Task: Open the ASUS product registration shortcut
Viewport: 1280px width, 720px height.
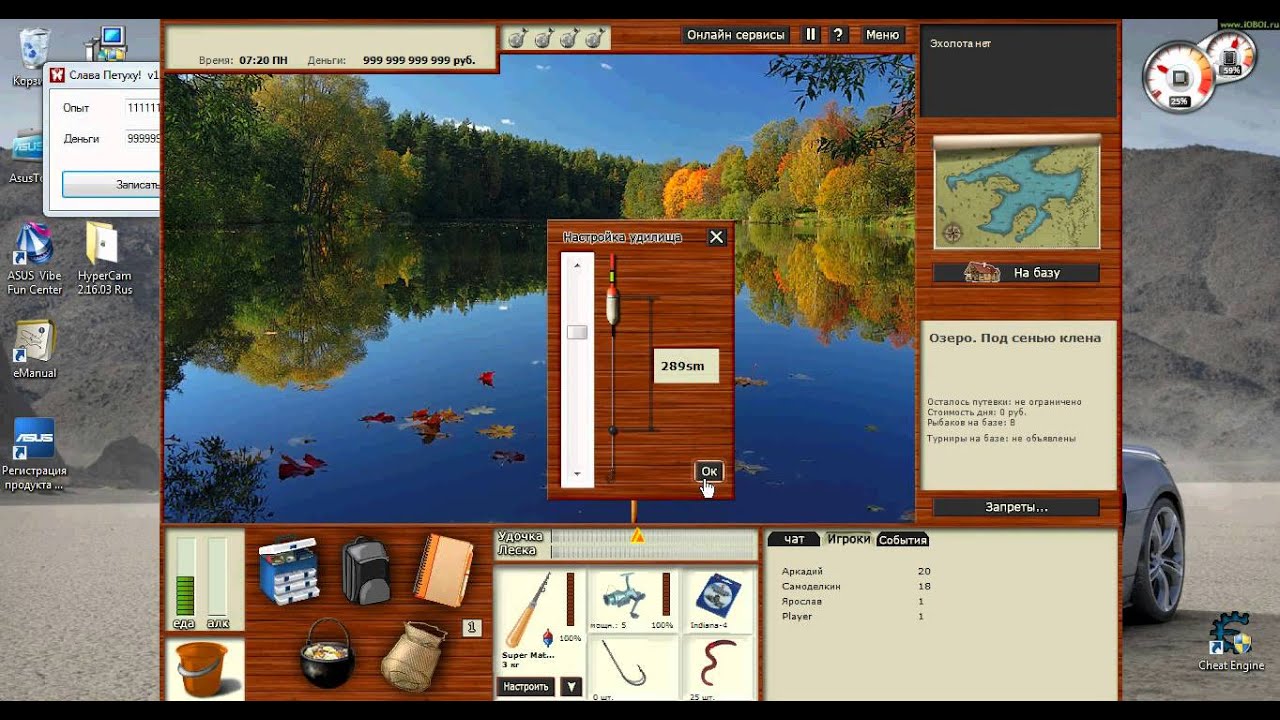Action: pyautogui.click(x=35, y=454)
